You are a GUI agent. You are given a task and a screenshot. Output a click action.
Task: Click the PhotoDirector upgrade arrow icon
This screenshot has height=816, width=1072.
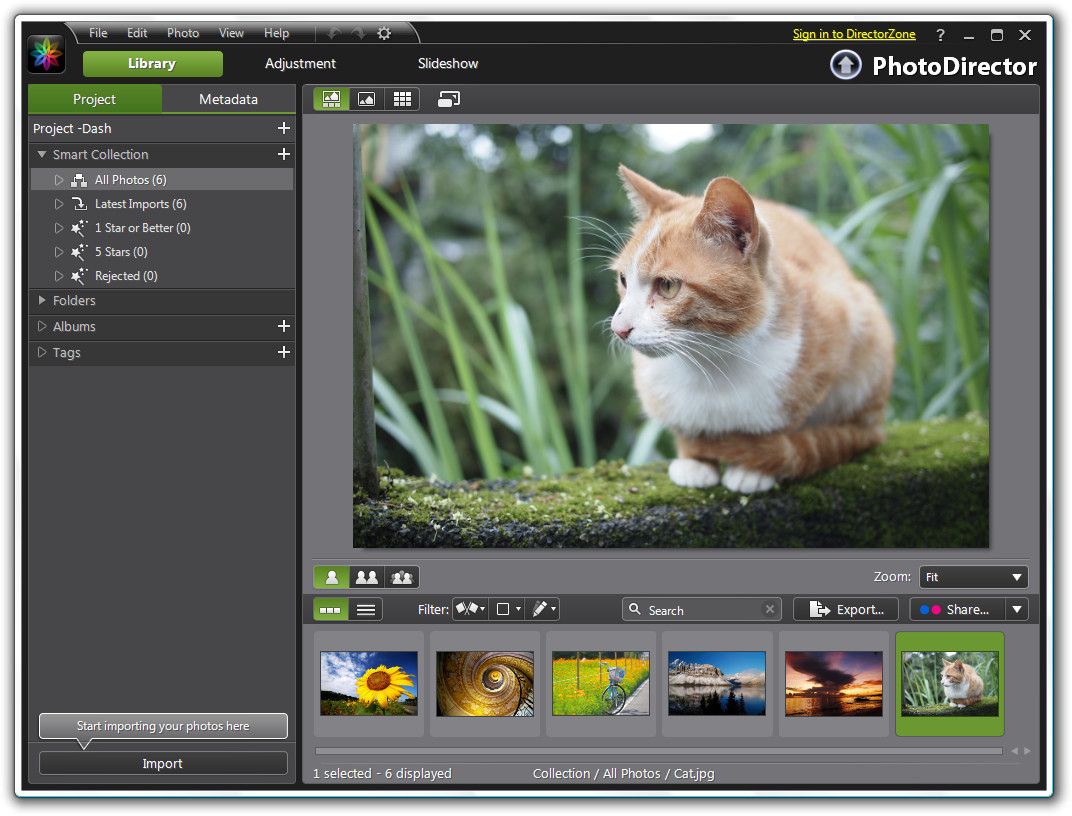tap(846, 66)
